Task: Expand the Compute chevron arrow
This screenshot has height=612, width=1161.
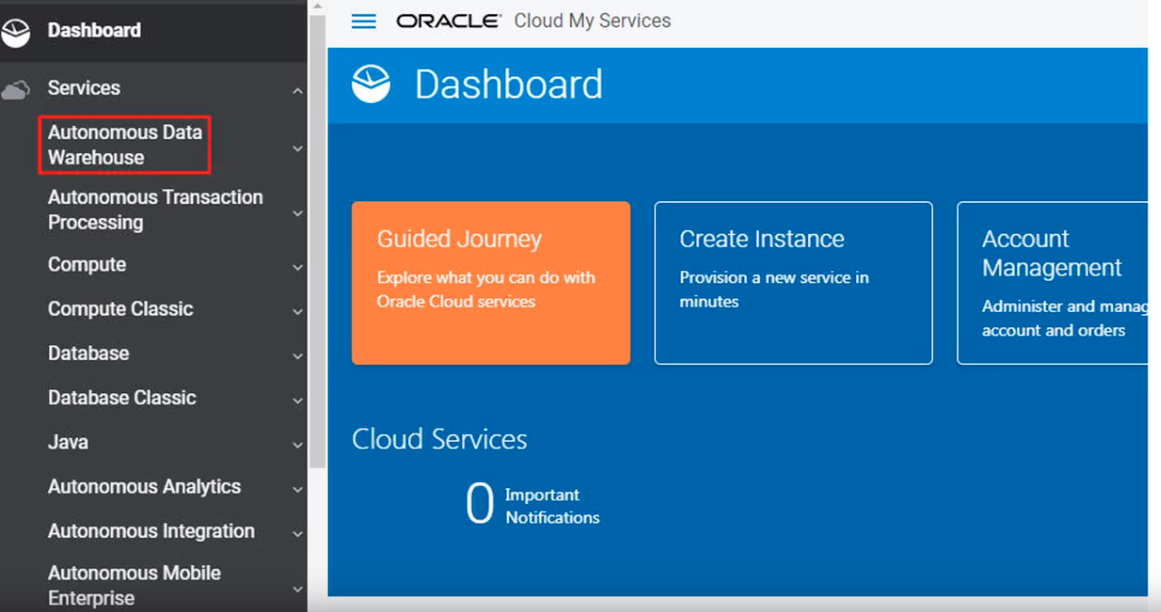Action: 297,268
